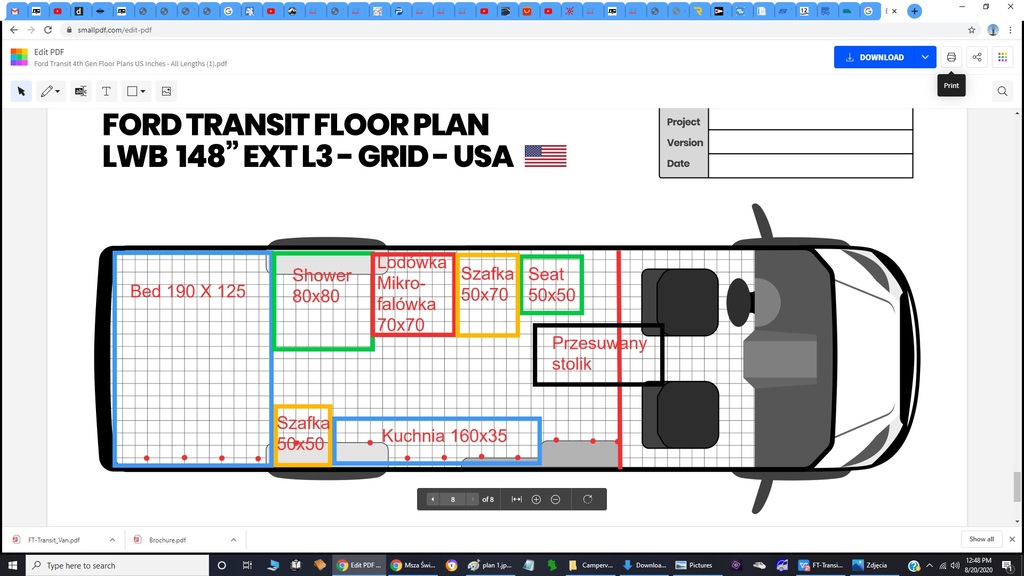Click the Version field in title block

coord(810,142)
